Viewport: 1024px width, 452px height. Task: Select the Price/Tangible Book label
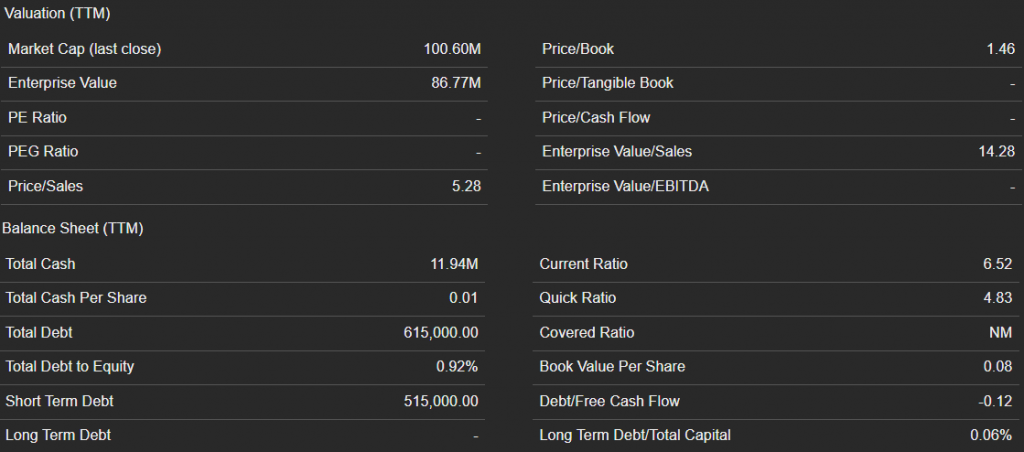608,83
